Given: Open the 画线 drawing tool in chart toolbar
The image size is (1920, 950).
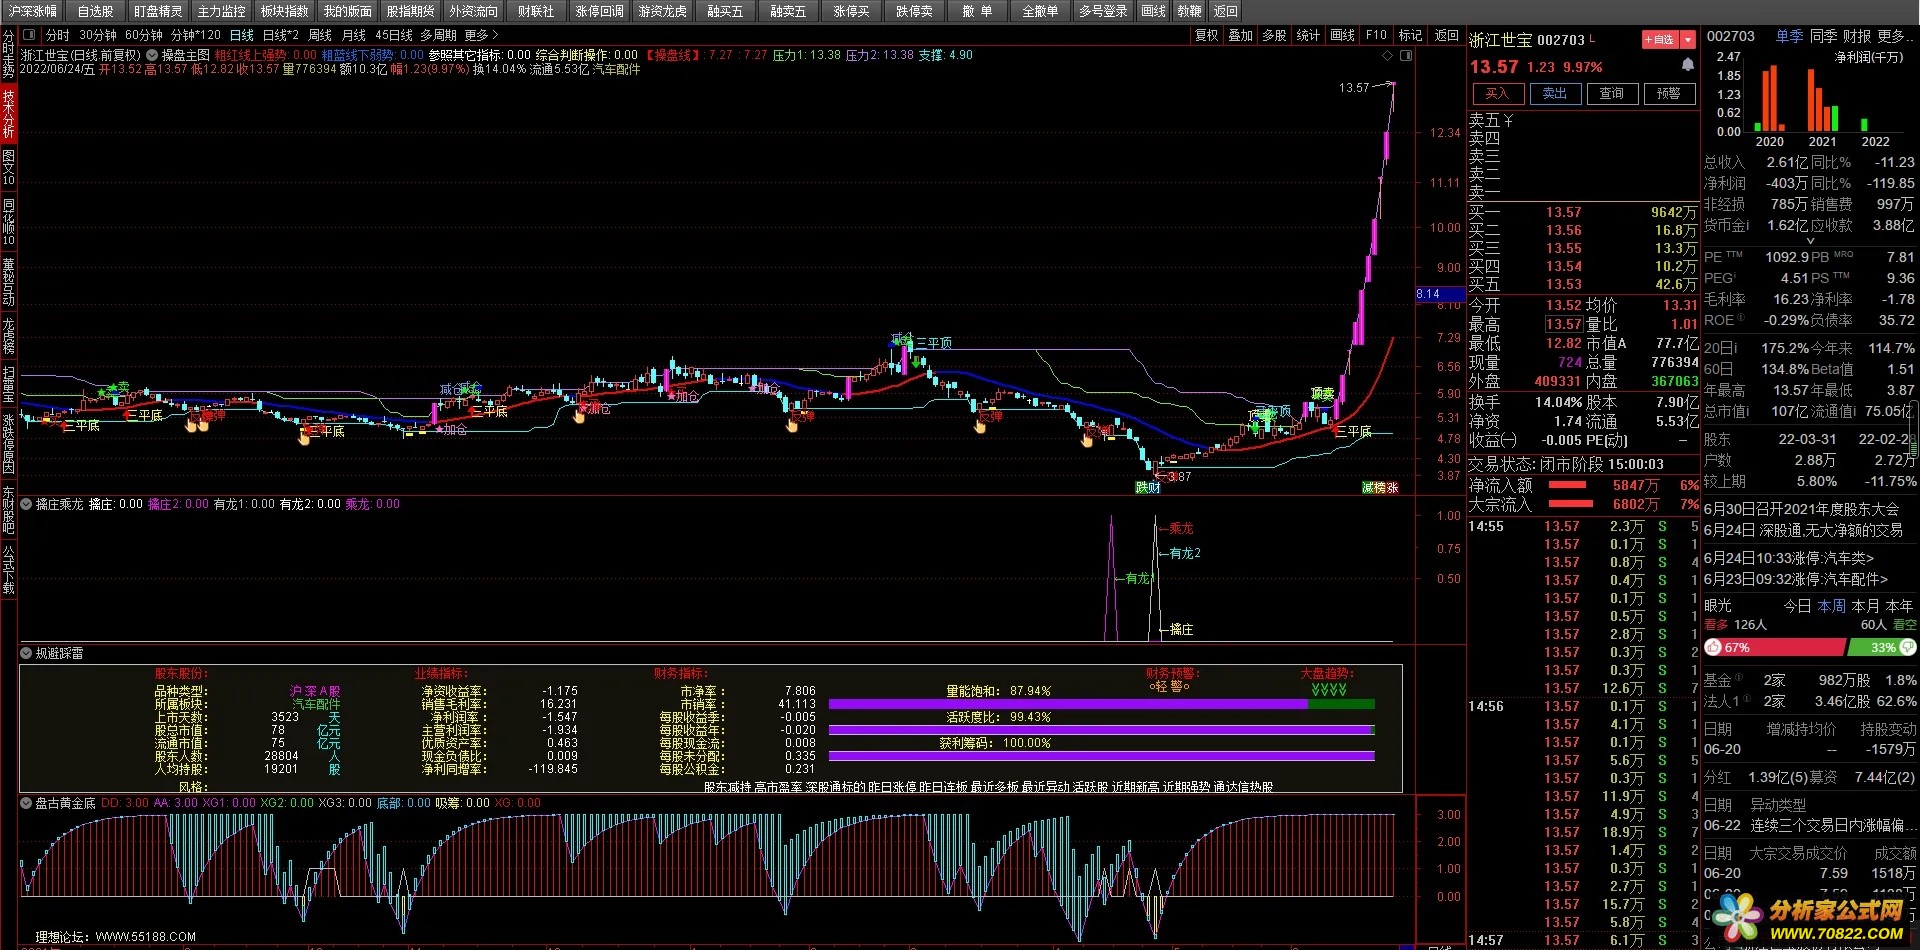Looking at the screenshot, I should click(x=1342, y=35).
